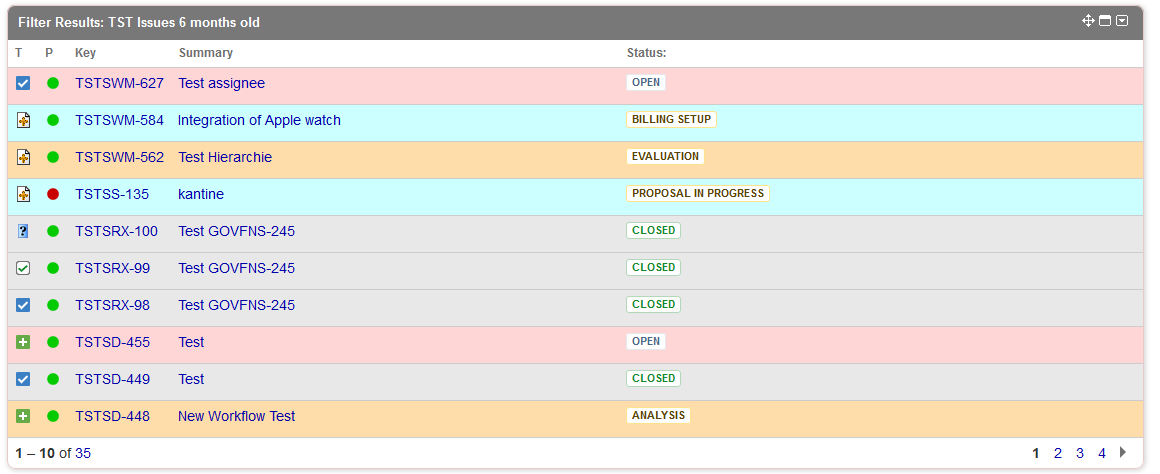This screenshot has width=1160, height=474.
Task: Click the task type icon for TSTSWM-627
Action: [x=23, y=83]
